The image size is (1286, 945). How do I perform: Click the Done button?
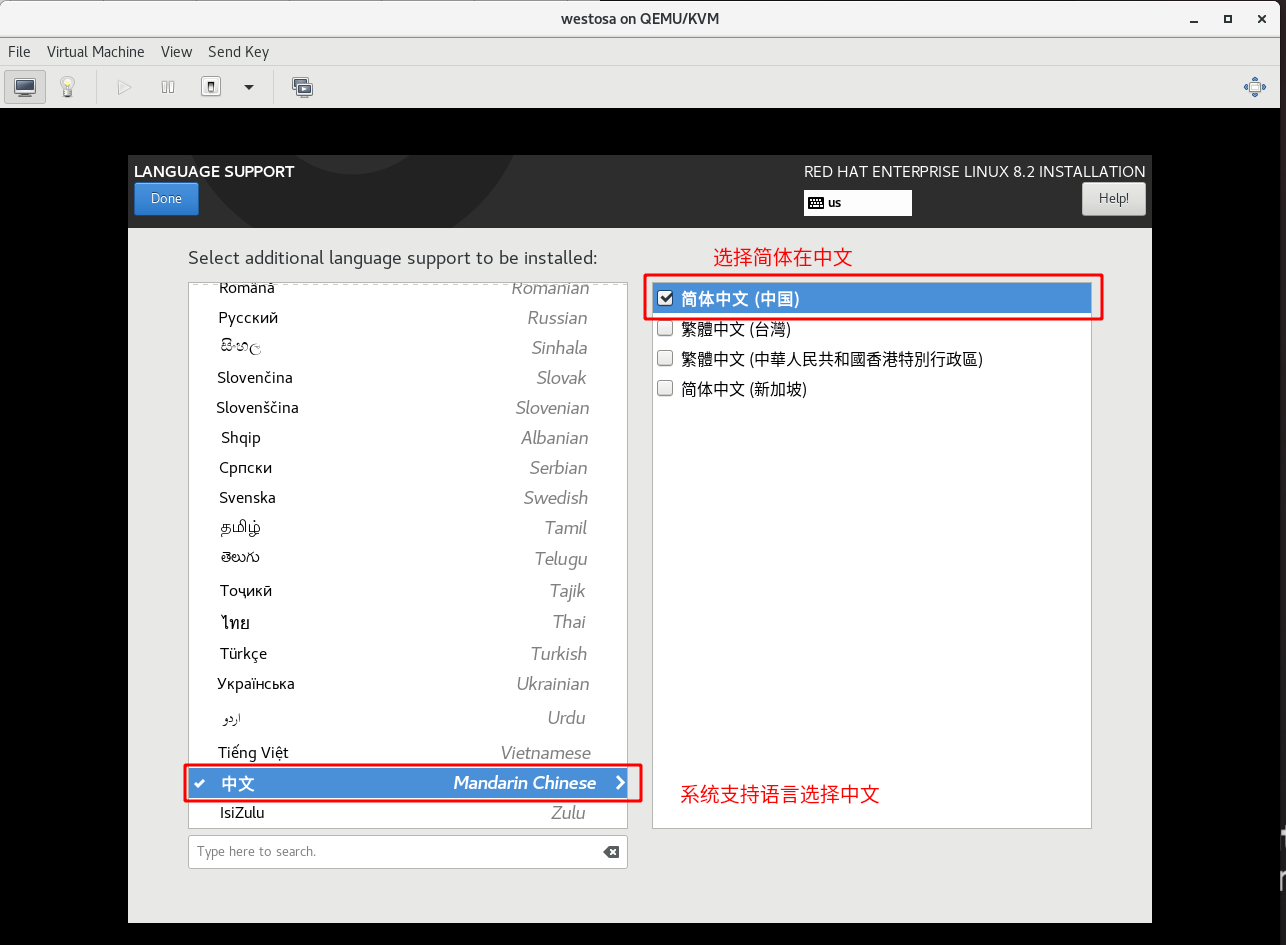pyautogui.click(x=166, y=199)
